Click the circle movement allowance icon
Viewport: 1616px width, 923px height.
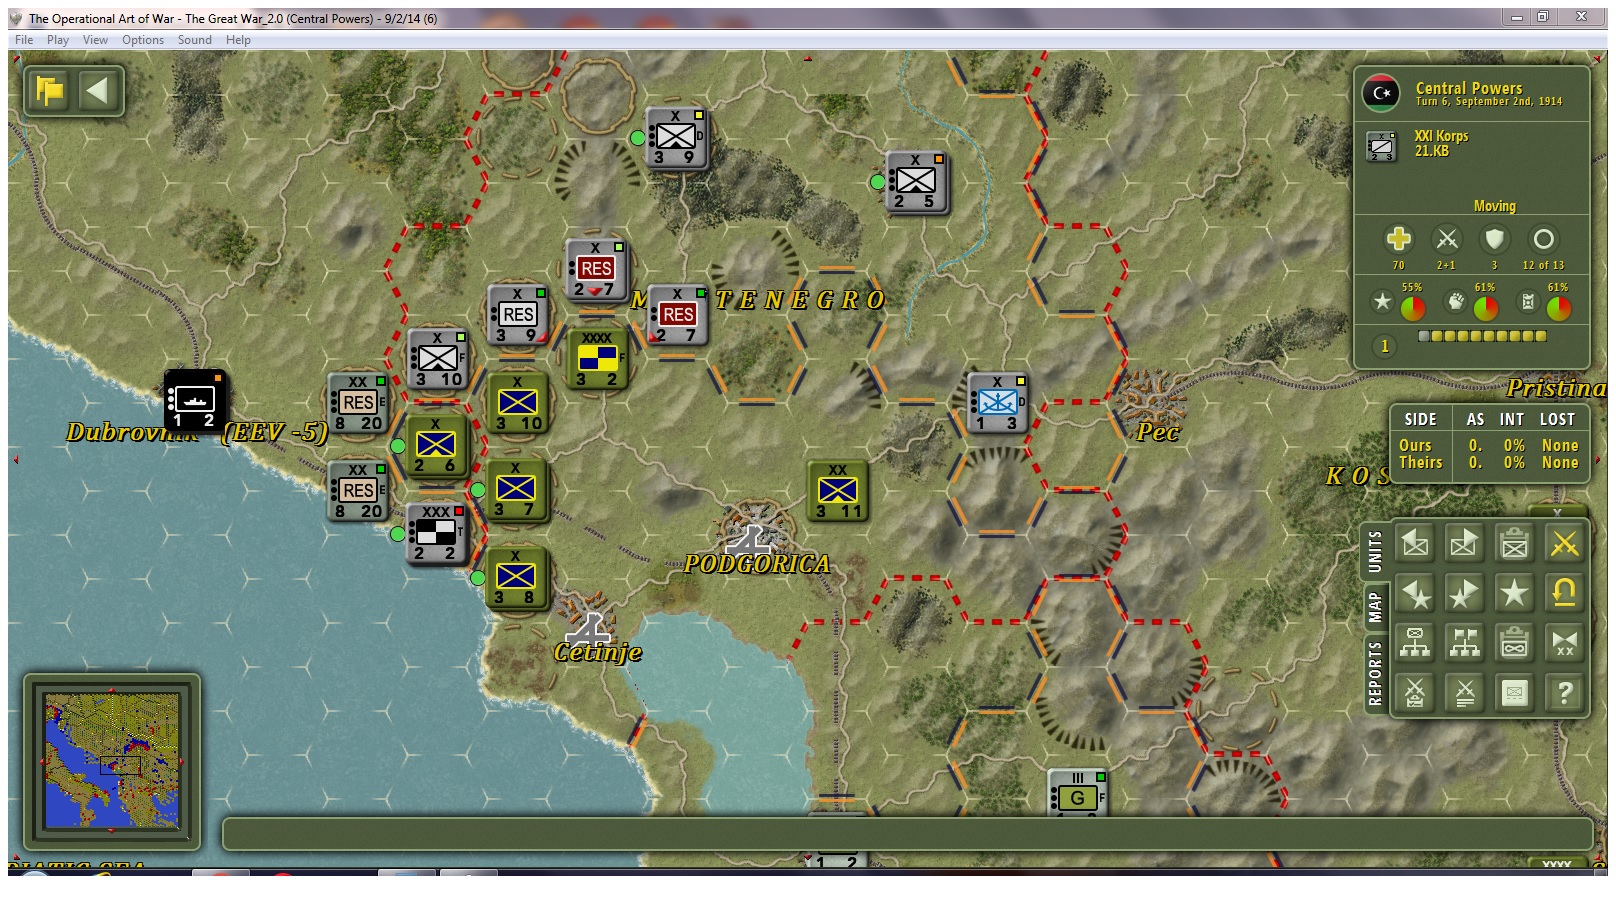[x=1543, y=239]
